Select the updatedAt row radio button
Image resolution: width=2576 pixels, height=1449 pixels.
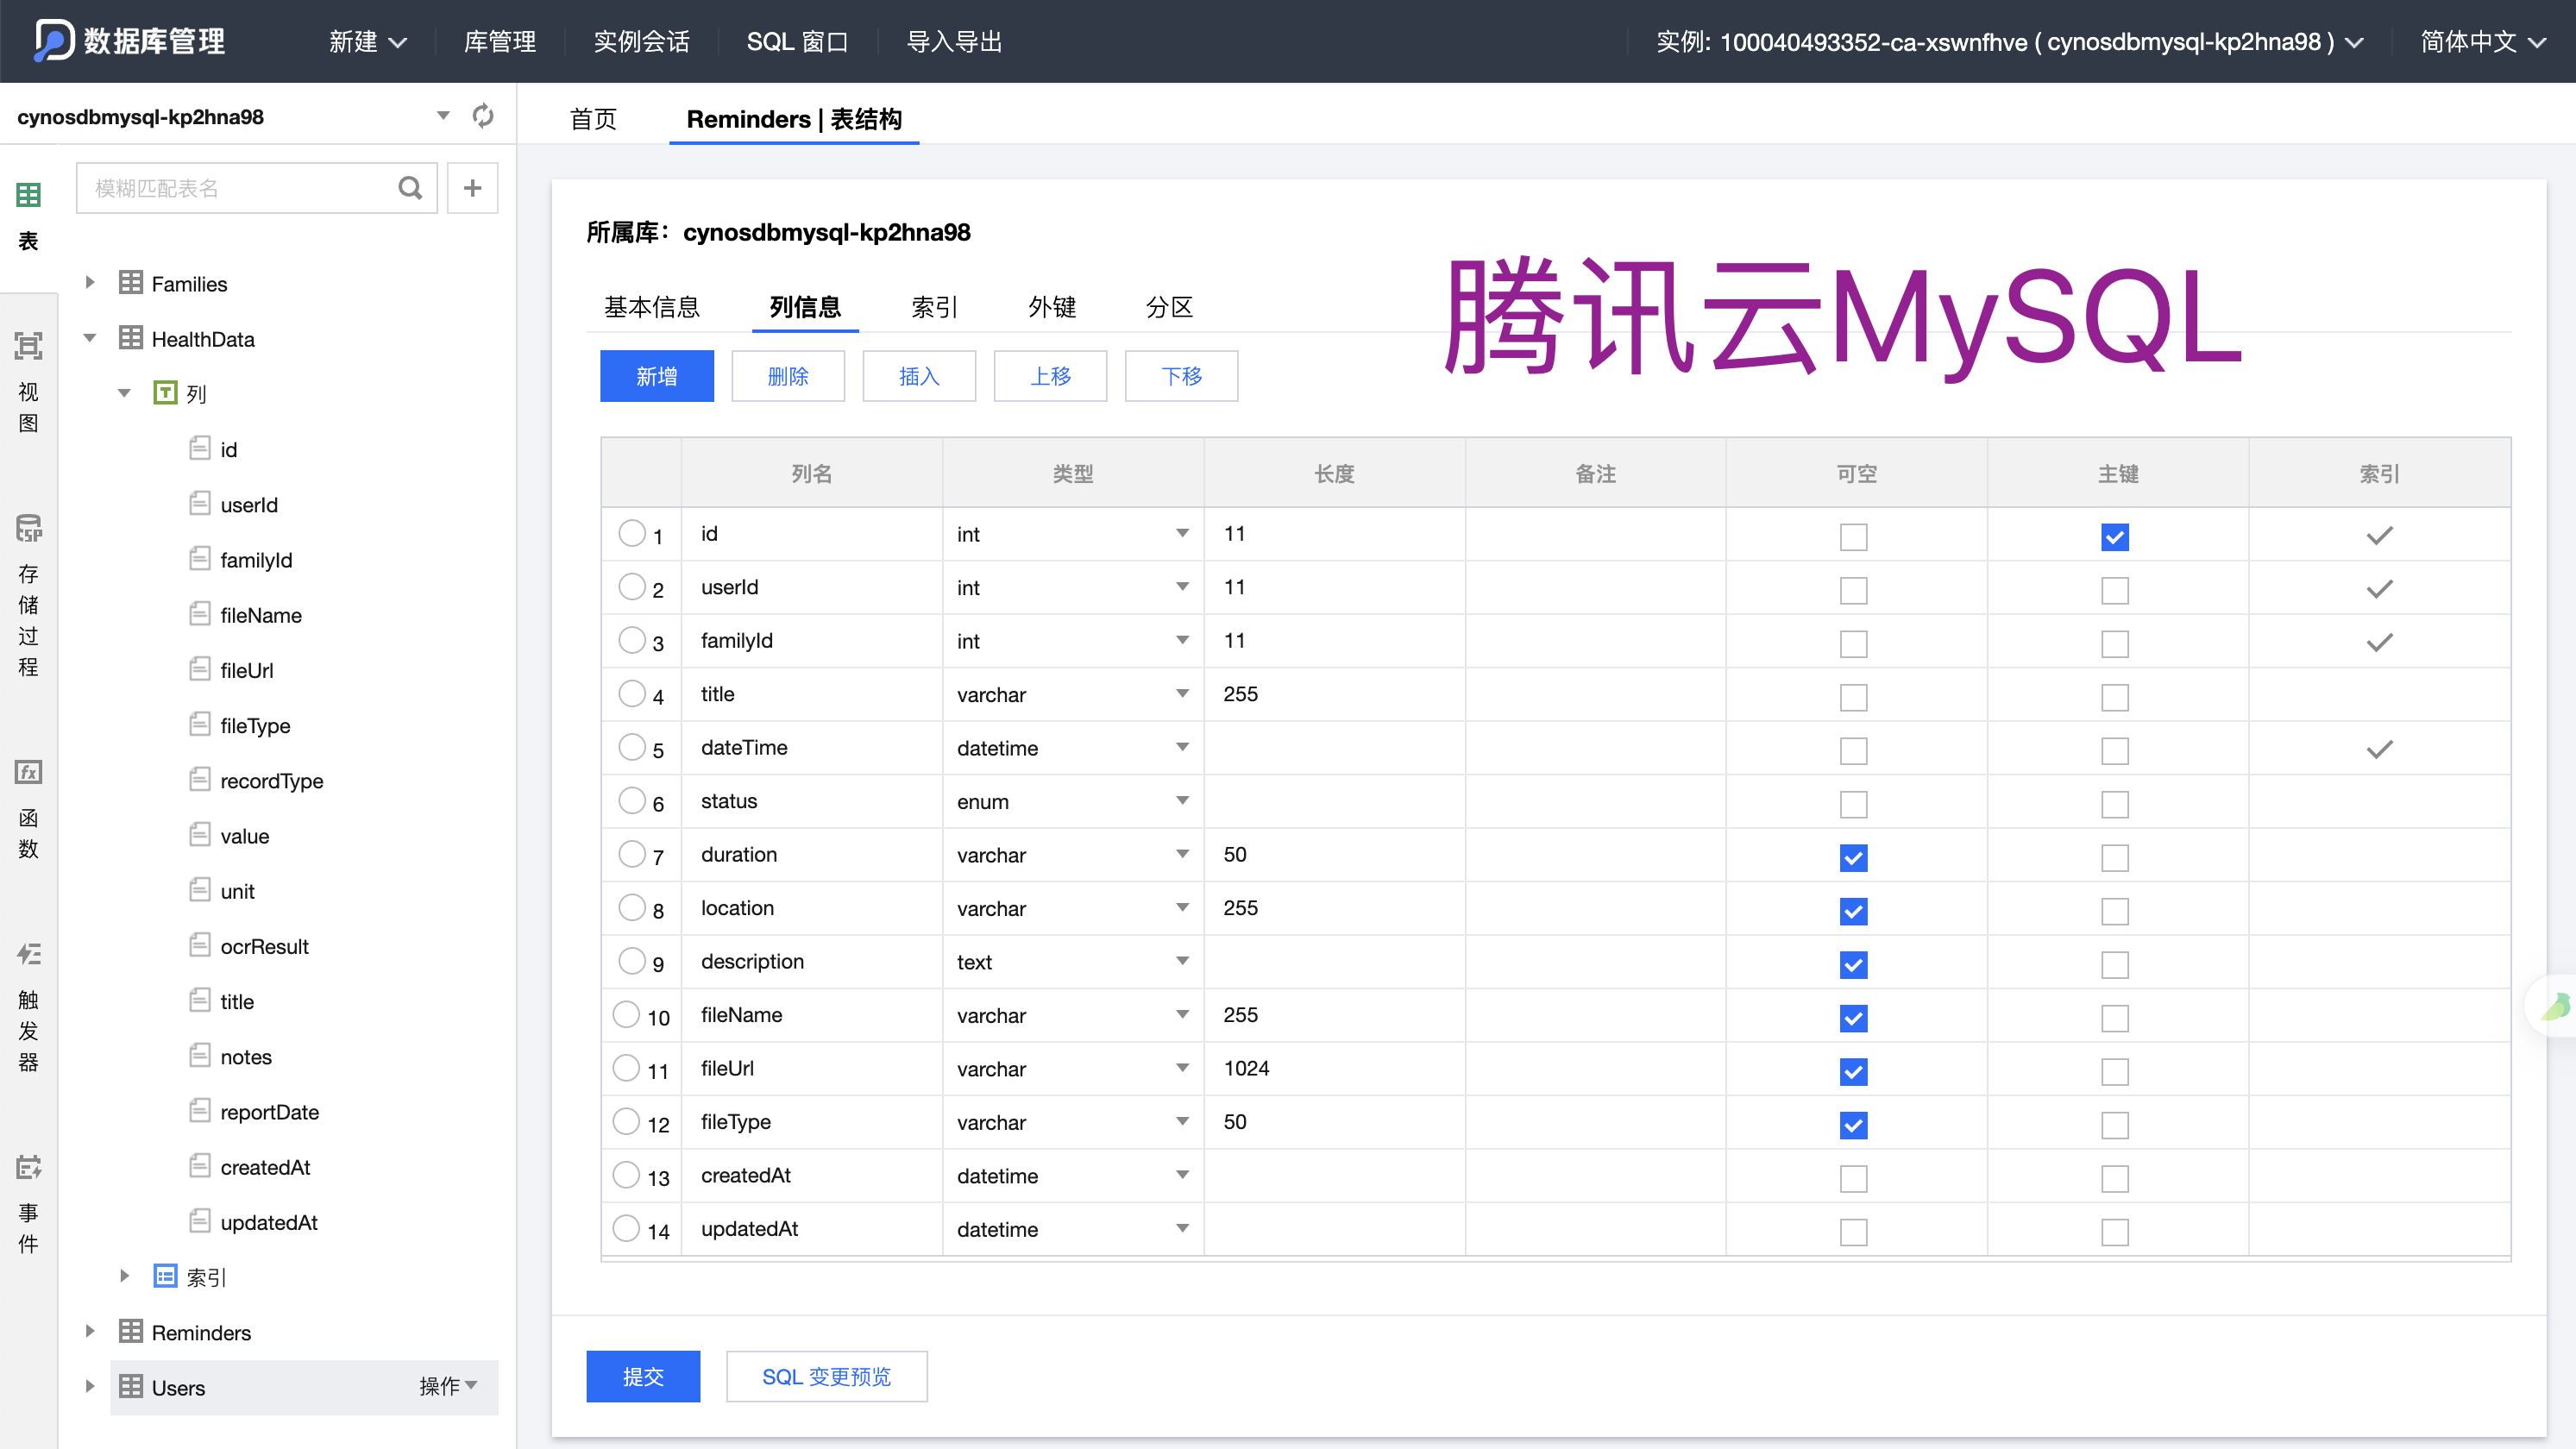[x=626, y=1228]
